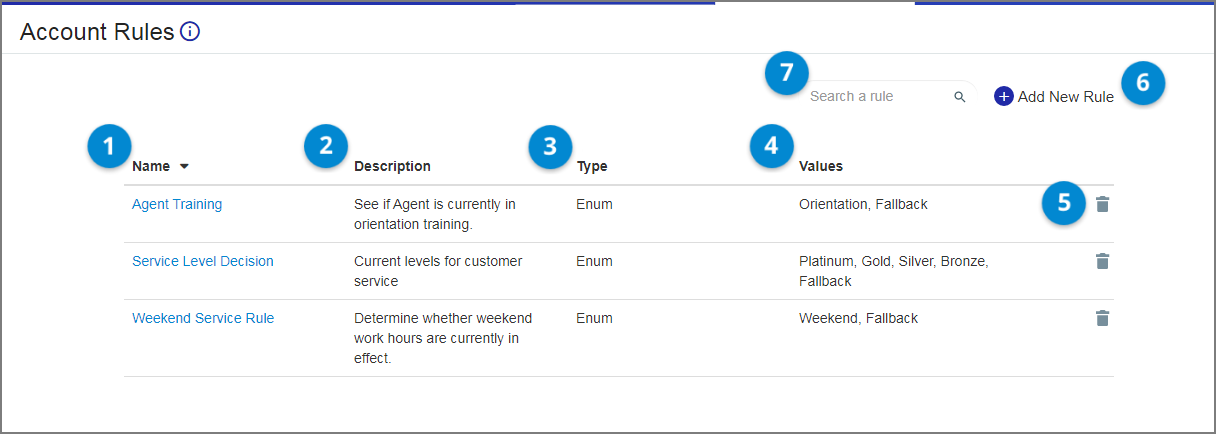1216x434 pixels.
Task: Click the numbered callout badge 7
Action: point(787,73)
